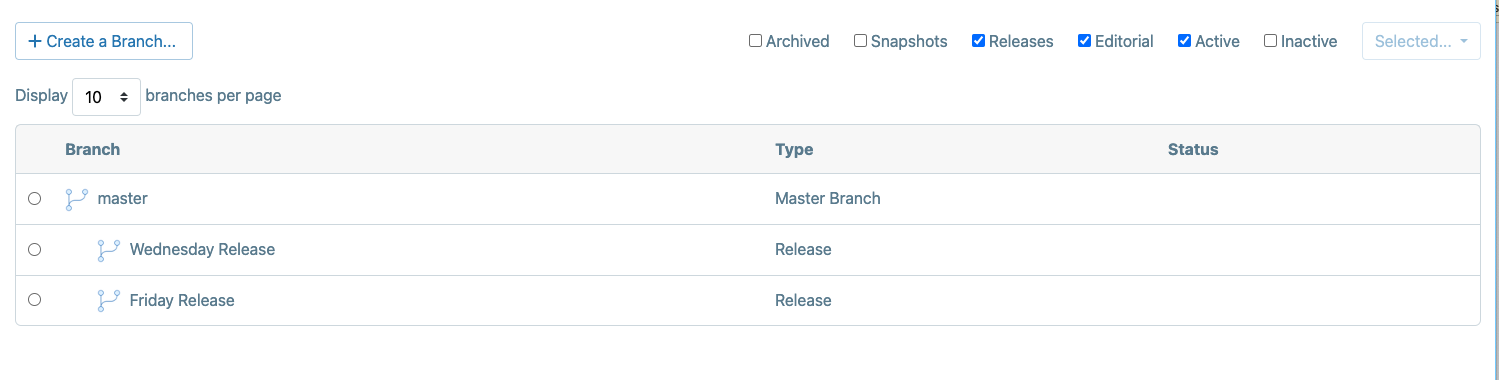Enable the Snapshots filter checkbox
Screen dimensions: 1499x380
coord(860,41)
